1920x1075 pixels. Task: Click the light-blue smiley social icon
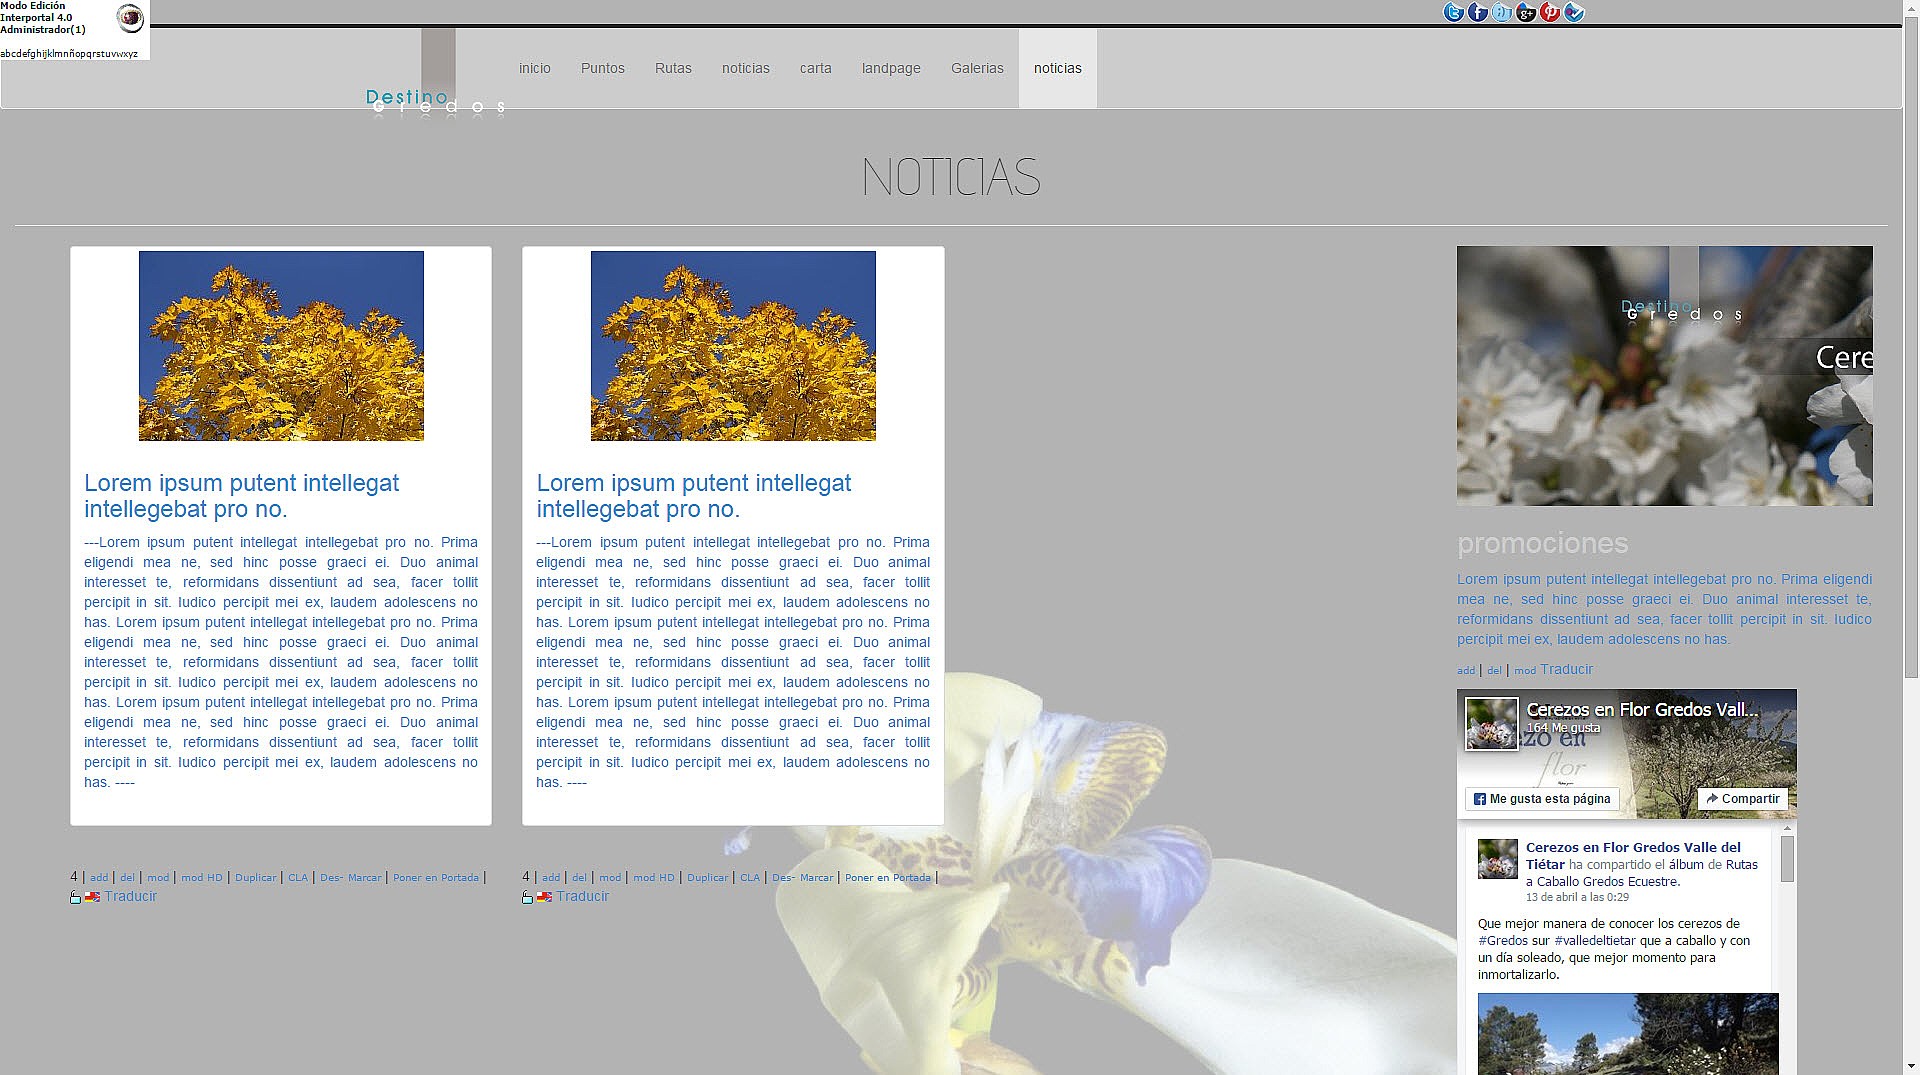point(1502,12)
